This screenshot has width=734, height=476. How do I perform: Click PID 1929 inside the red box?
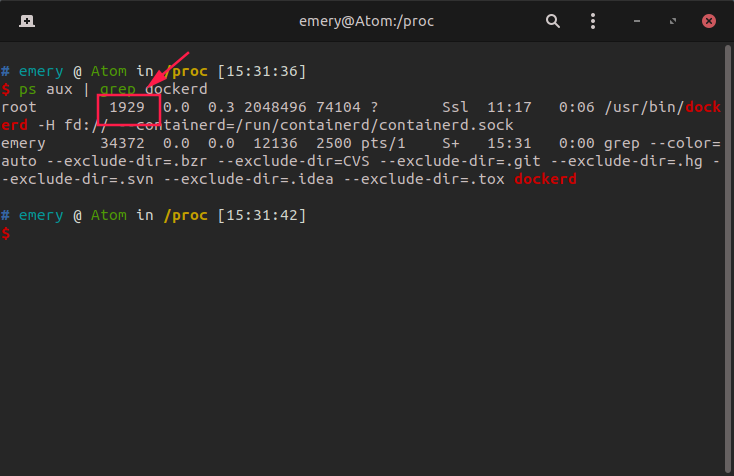127,107
